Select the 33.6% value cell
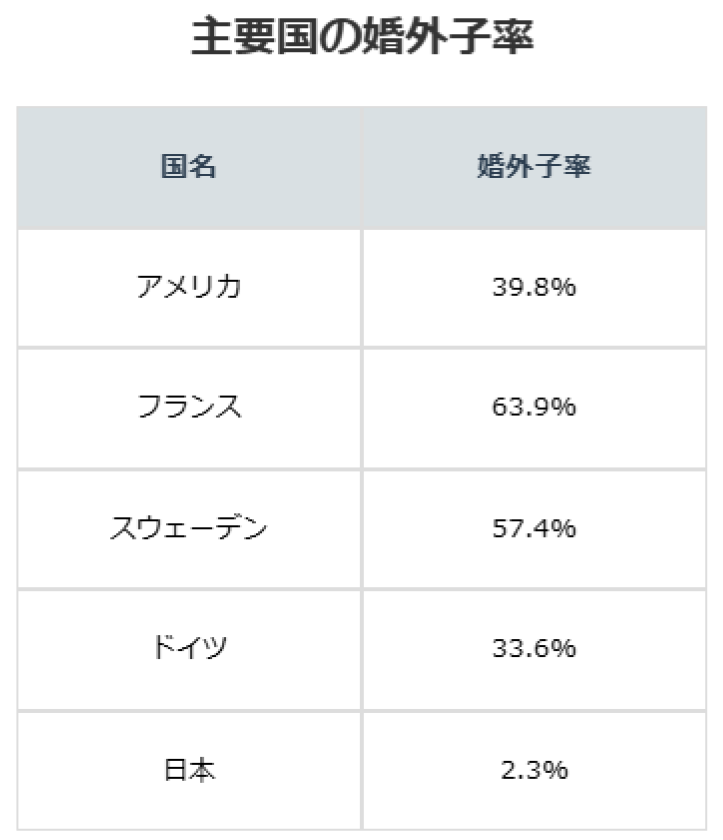The width and height of the screenshot is (723, 840). [x=534, y=649]
